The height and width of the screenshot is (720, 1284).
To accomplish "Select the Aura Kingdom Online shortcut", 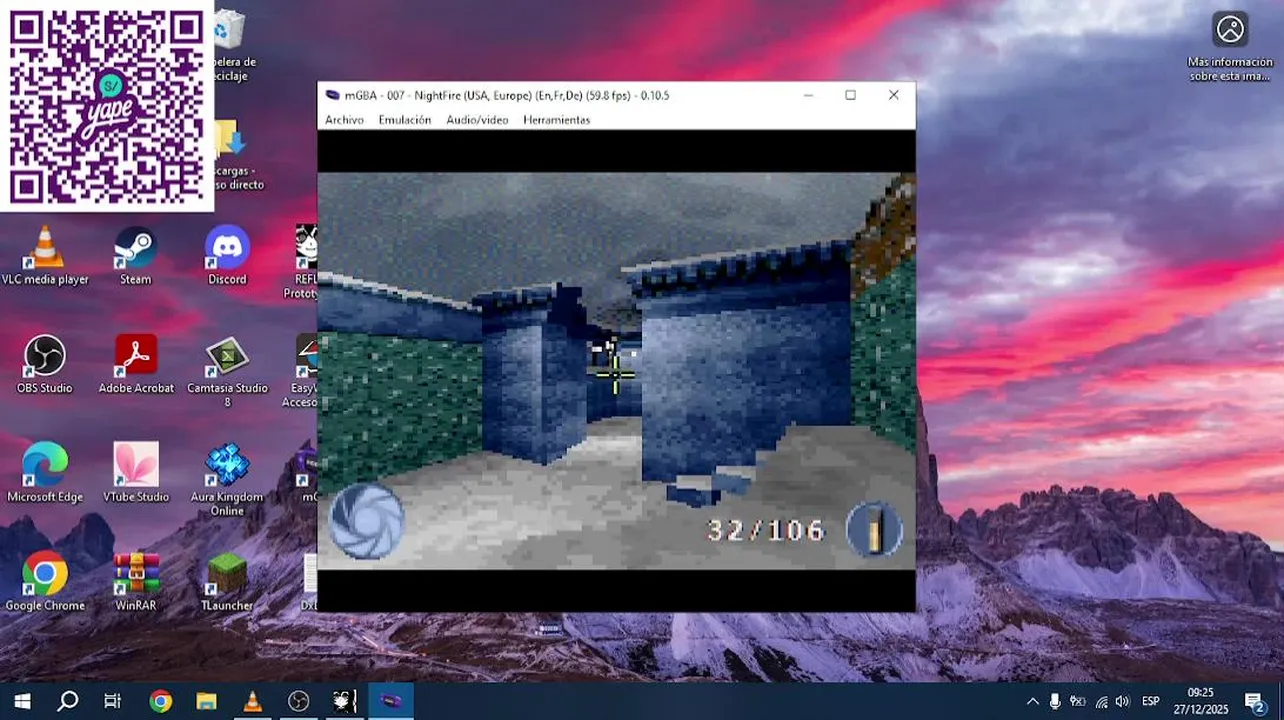I will (227, 480).
